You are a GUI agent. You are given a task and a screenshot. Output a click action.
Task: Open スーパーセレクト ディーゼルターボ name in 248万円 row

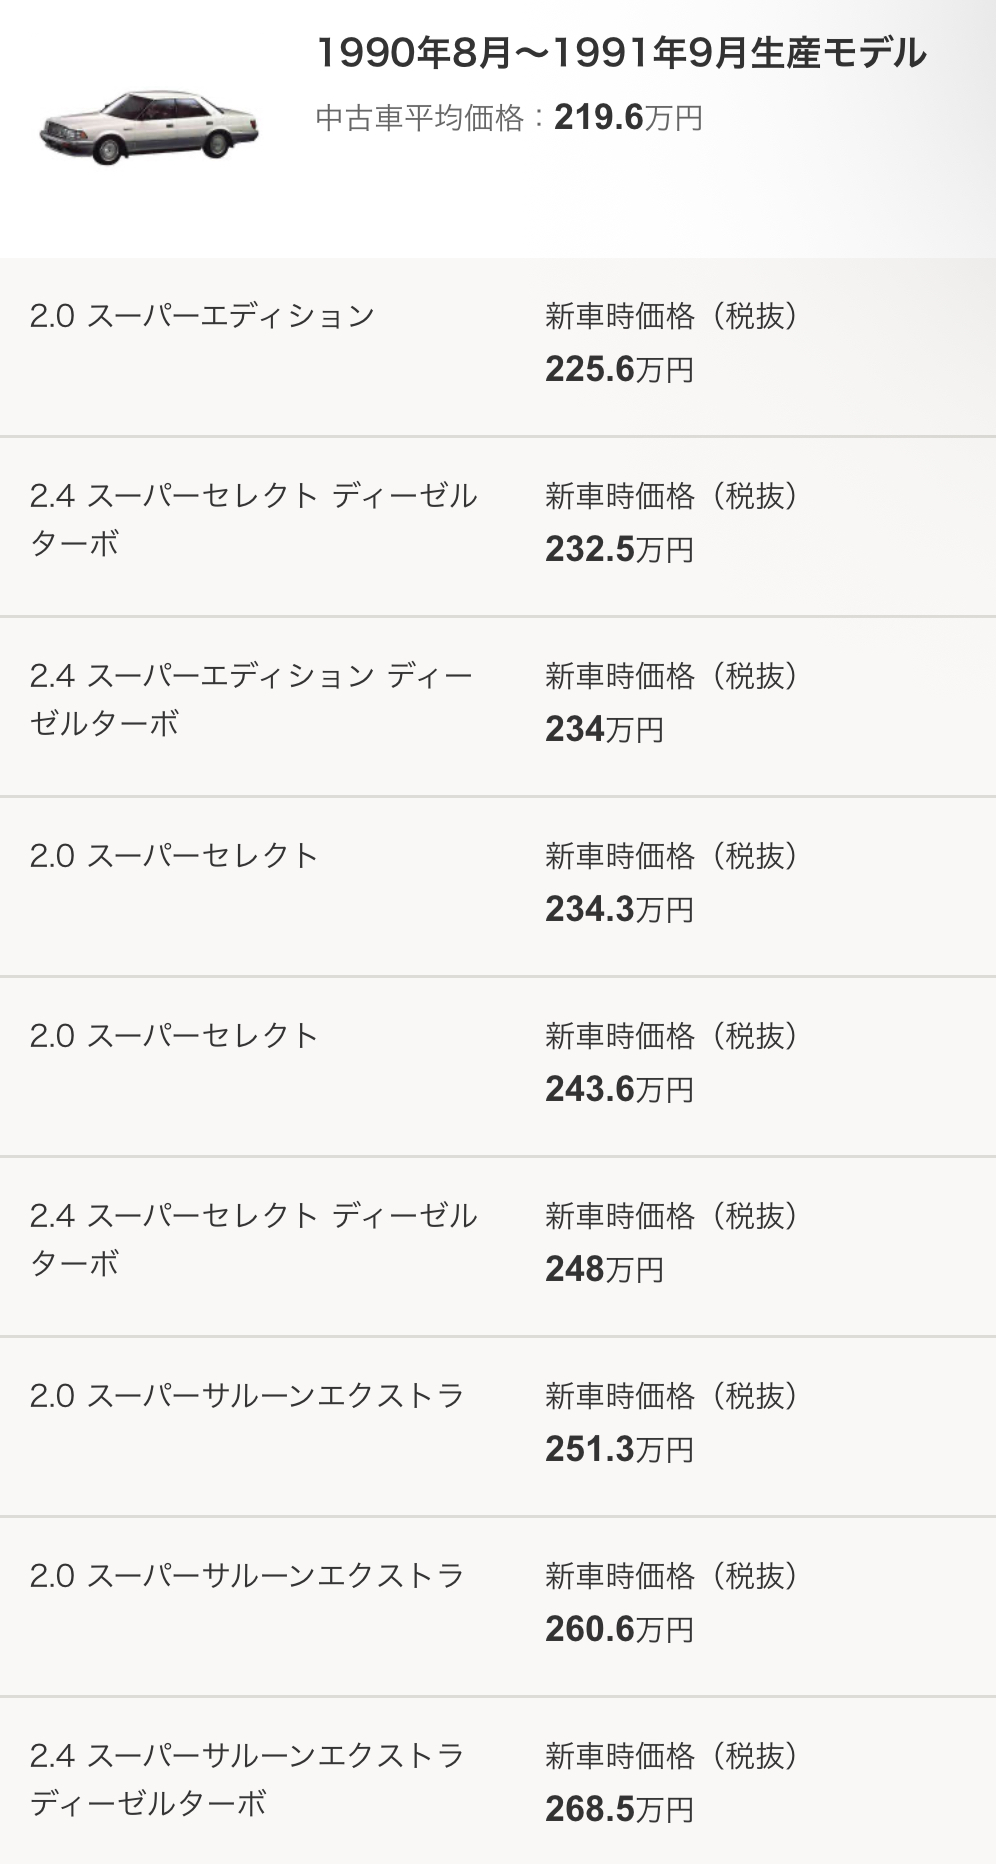click(x=254, y=1239)
